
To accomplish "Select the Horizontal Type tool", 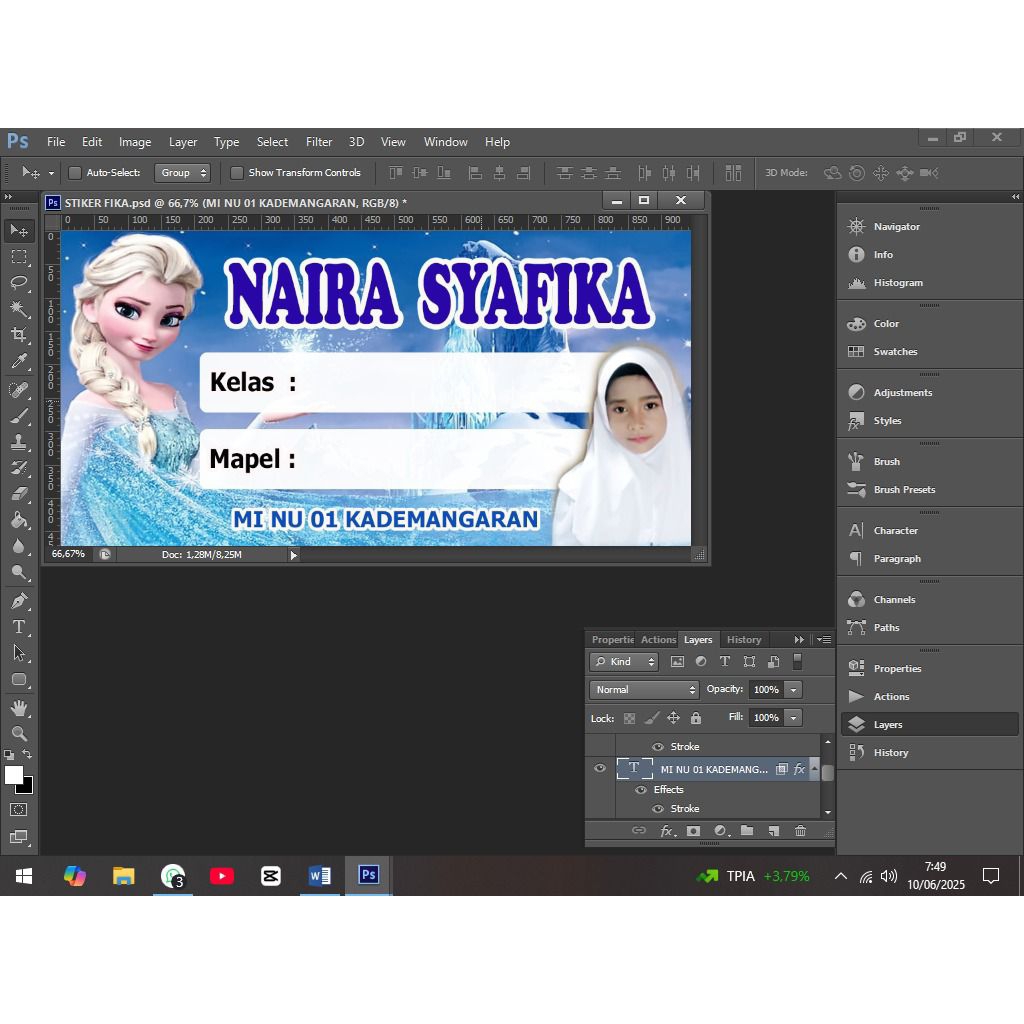I will 20,625.
